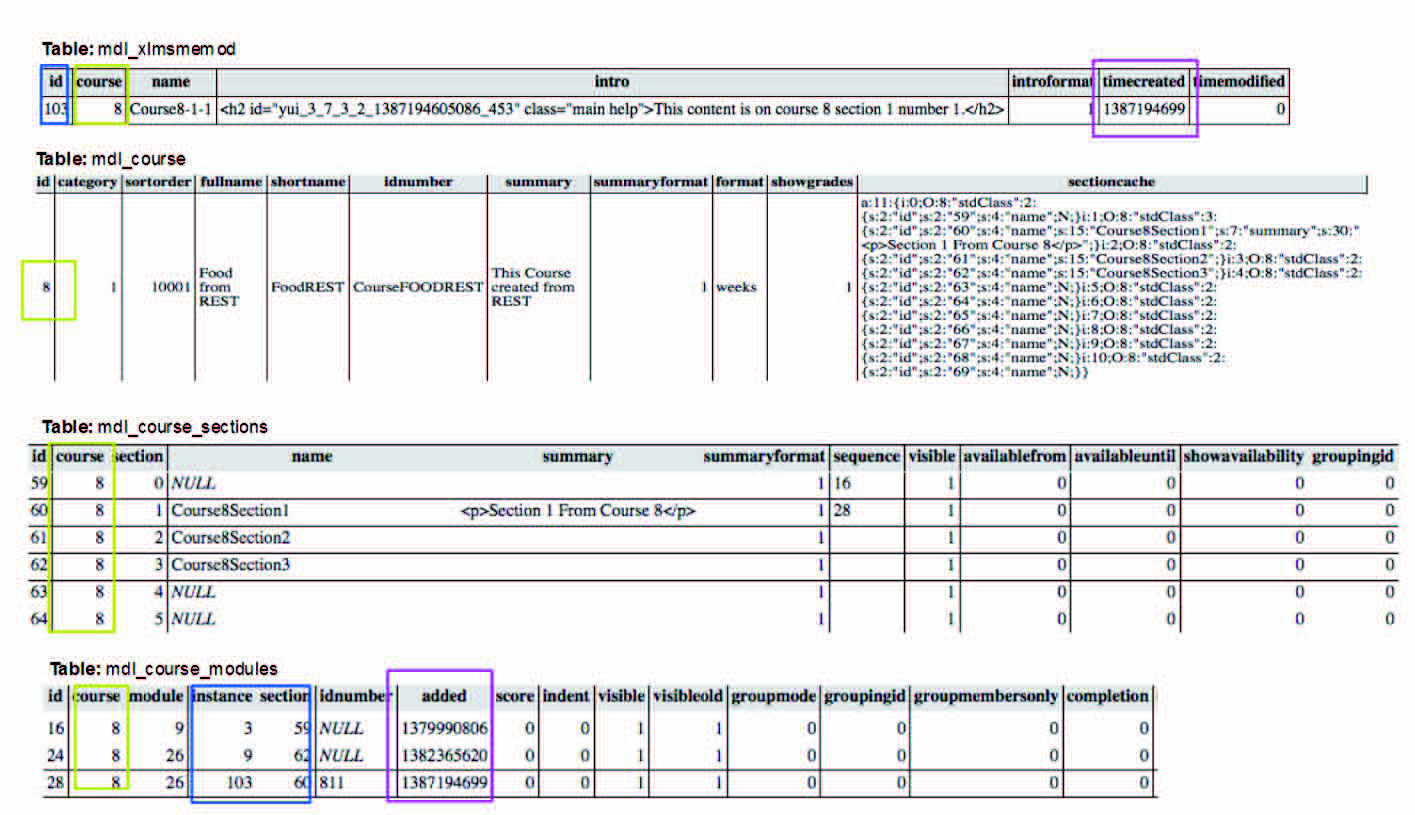
Task: Click the 'instance' column header
Action: pos(222,695)
